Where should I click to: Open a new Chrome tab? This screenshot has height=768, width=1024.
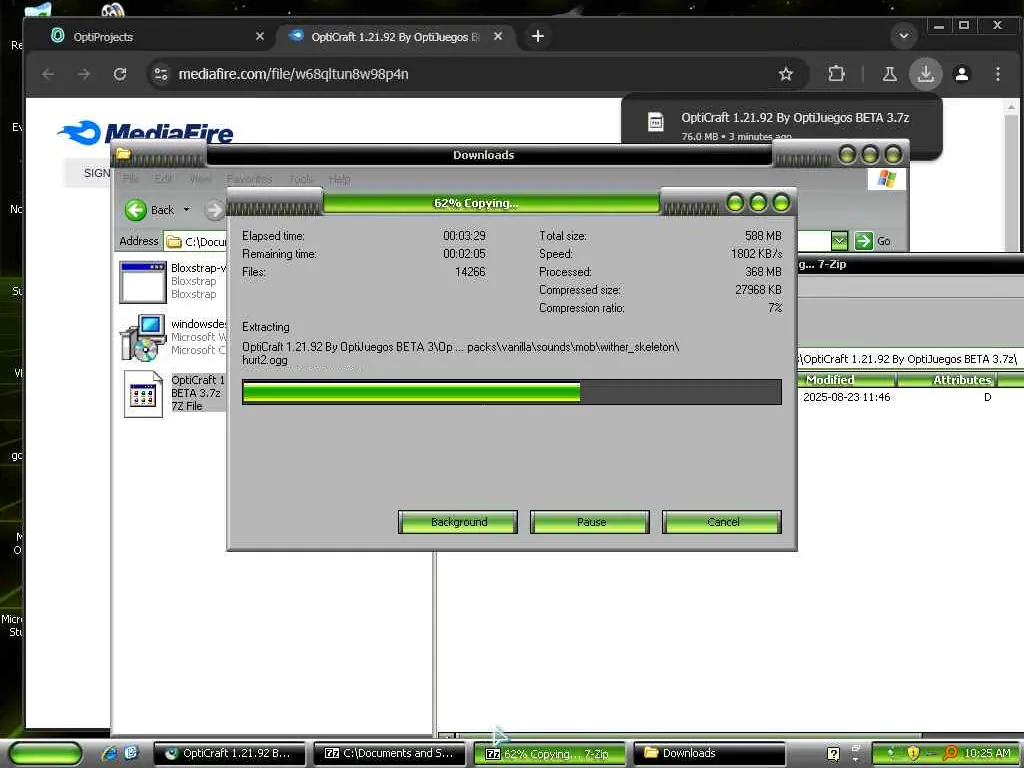coord(537,36)
